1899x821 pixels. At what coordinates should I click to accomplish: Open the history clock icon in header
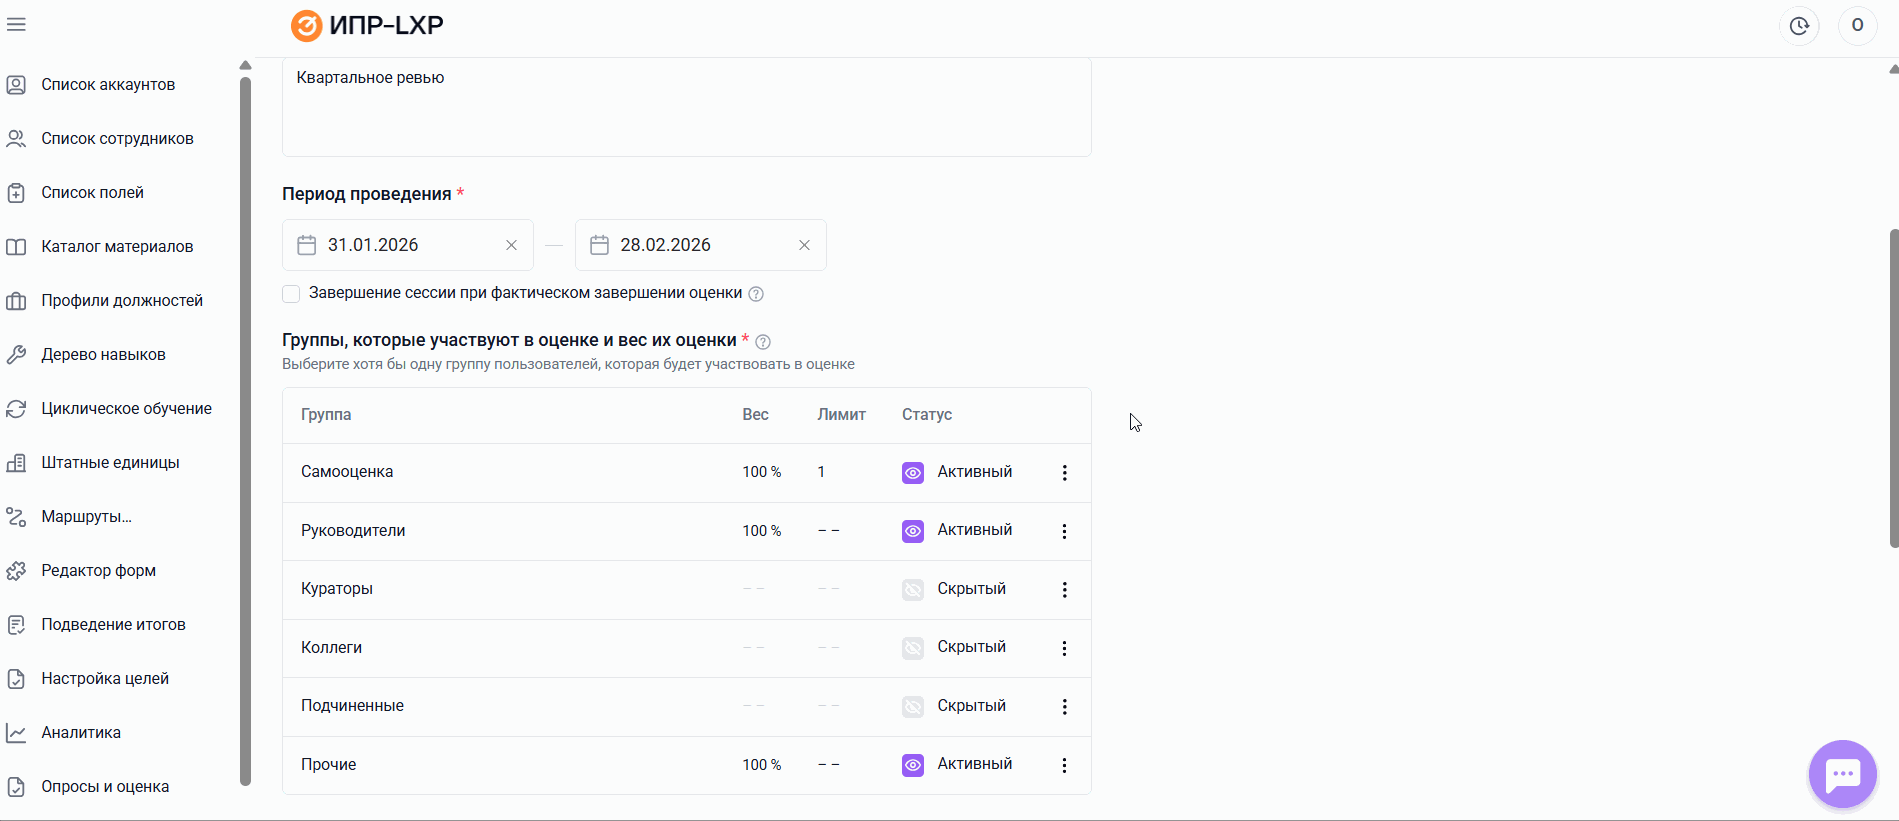click(x=1799, y=26)
